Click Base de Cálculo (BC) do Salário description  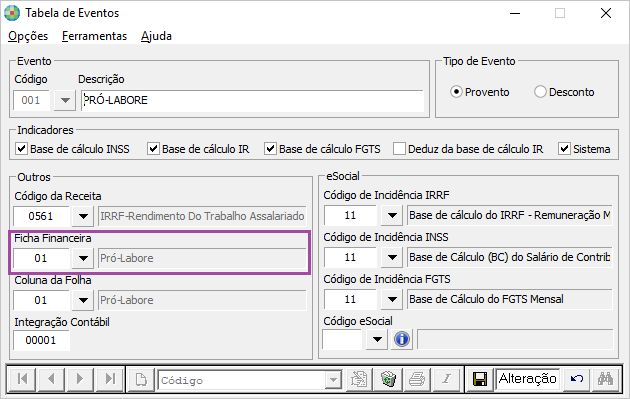pos(509,257)
